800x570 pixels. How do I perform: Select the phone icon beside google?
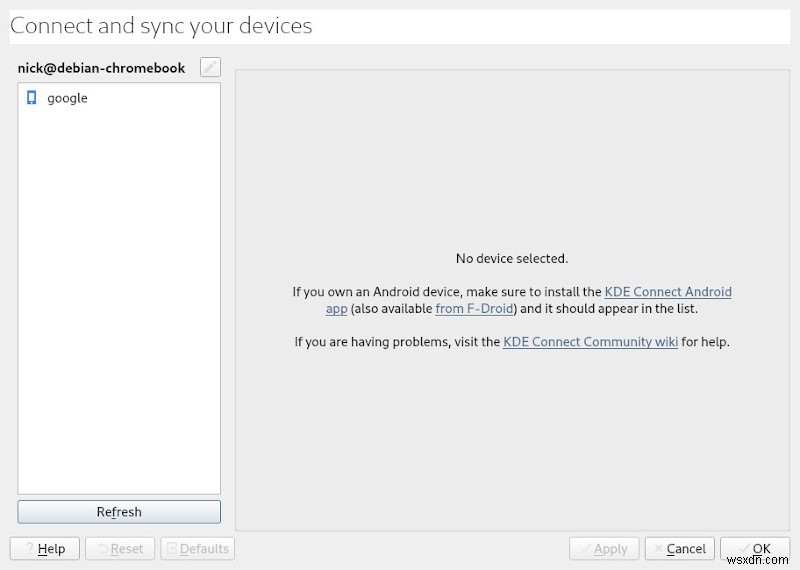click(x=32, y=97)
